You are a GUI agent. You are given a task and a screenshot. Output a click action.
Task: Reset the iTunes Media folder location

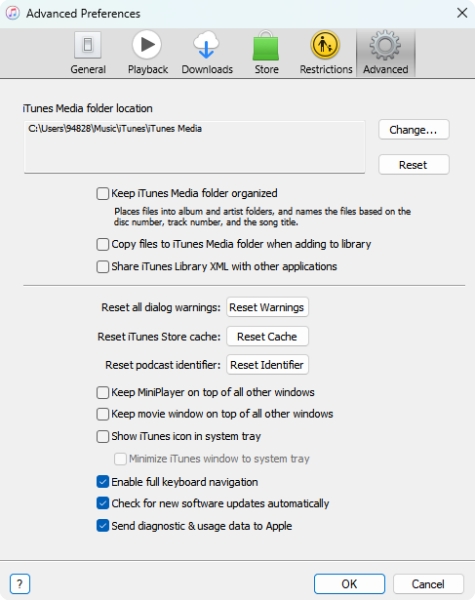pos(413,165)
